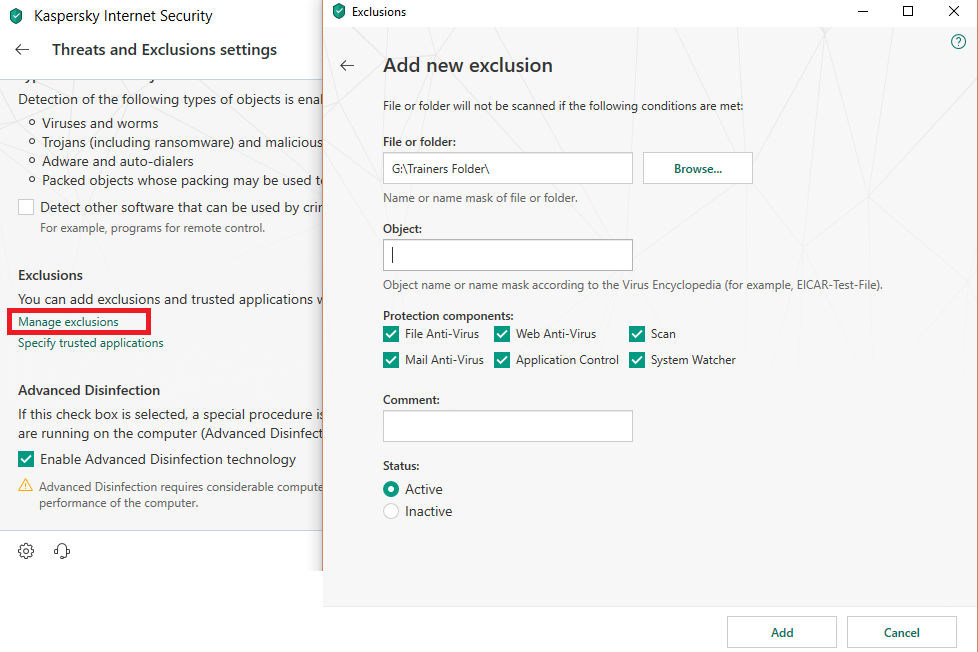This screenshot has width=978, height=652.
Task: Select the Active status radio button
Action: click(391, 489)
